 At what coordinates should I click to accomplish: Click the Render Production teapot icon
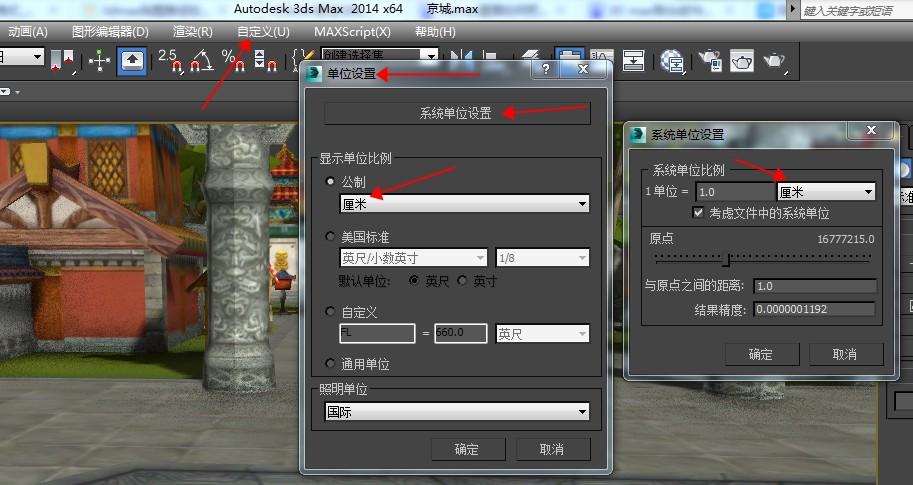pos(774,61)
